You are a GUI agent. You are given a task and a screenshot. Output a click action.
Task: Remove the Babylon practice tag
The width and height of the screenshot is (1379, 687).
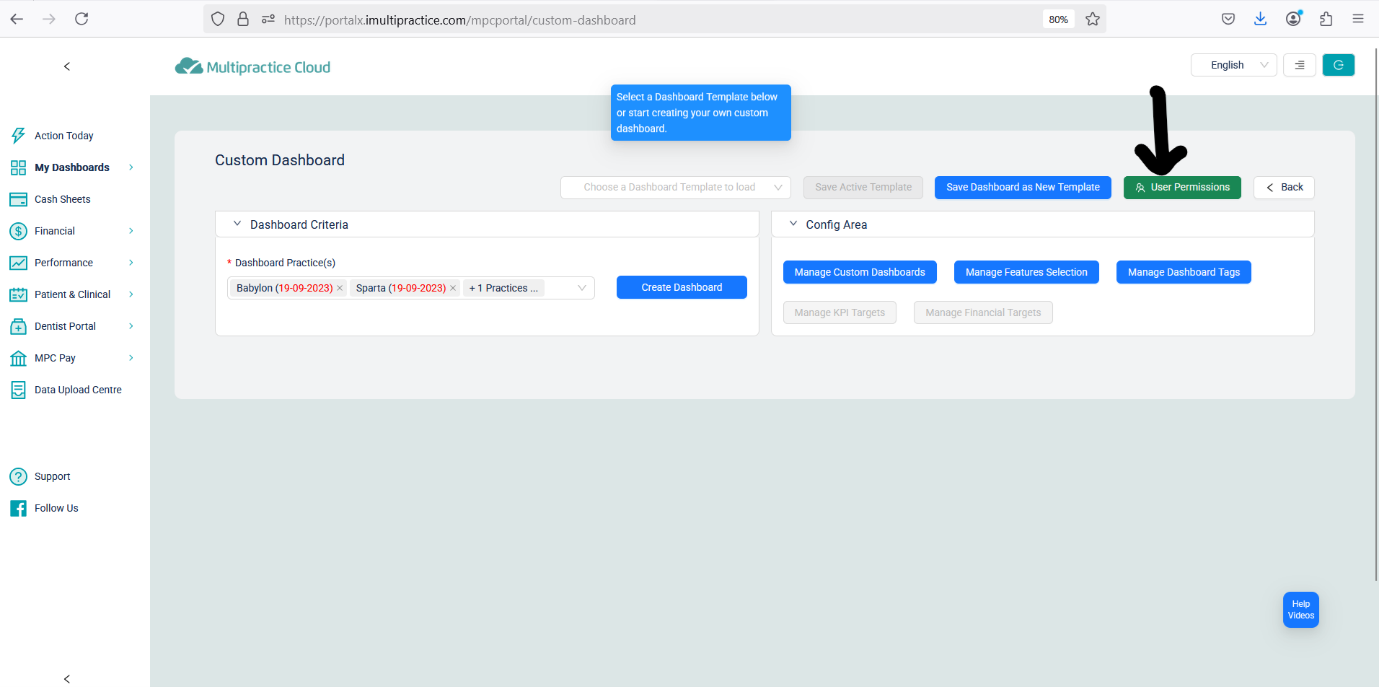tap(340, 288)
